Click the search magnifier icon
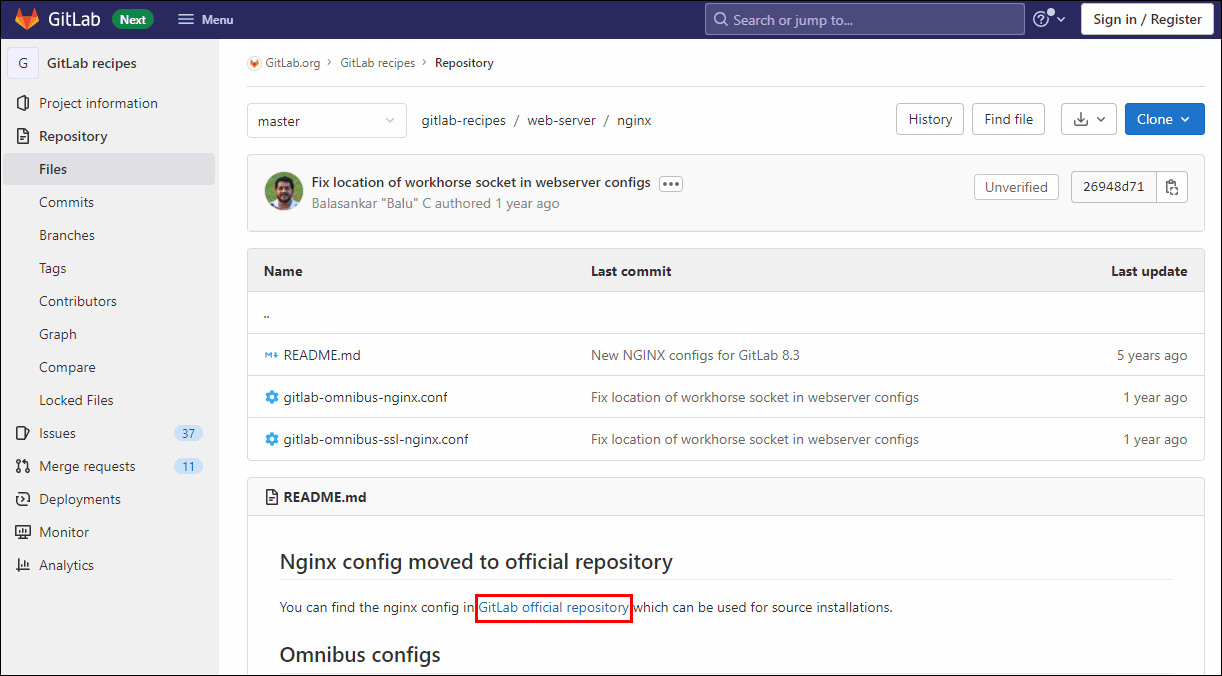 (x=721, y=19)
